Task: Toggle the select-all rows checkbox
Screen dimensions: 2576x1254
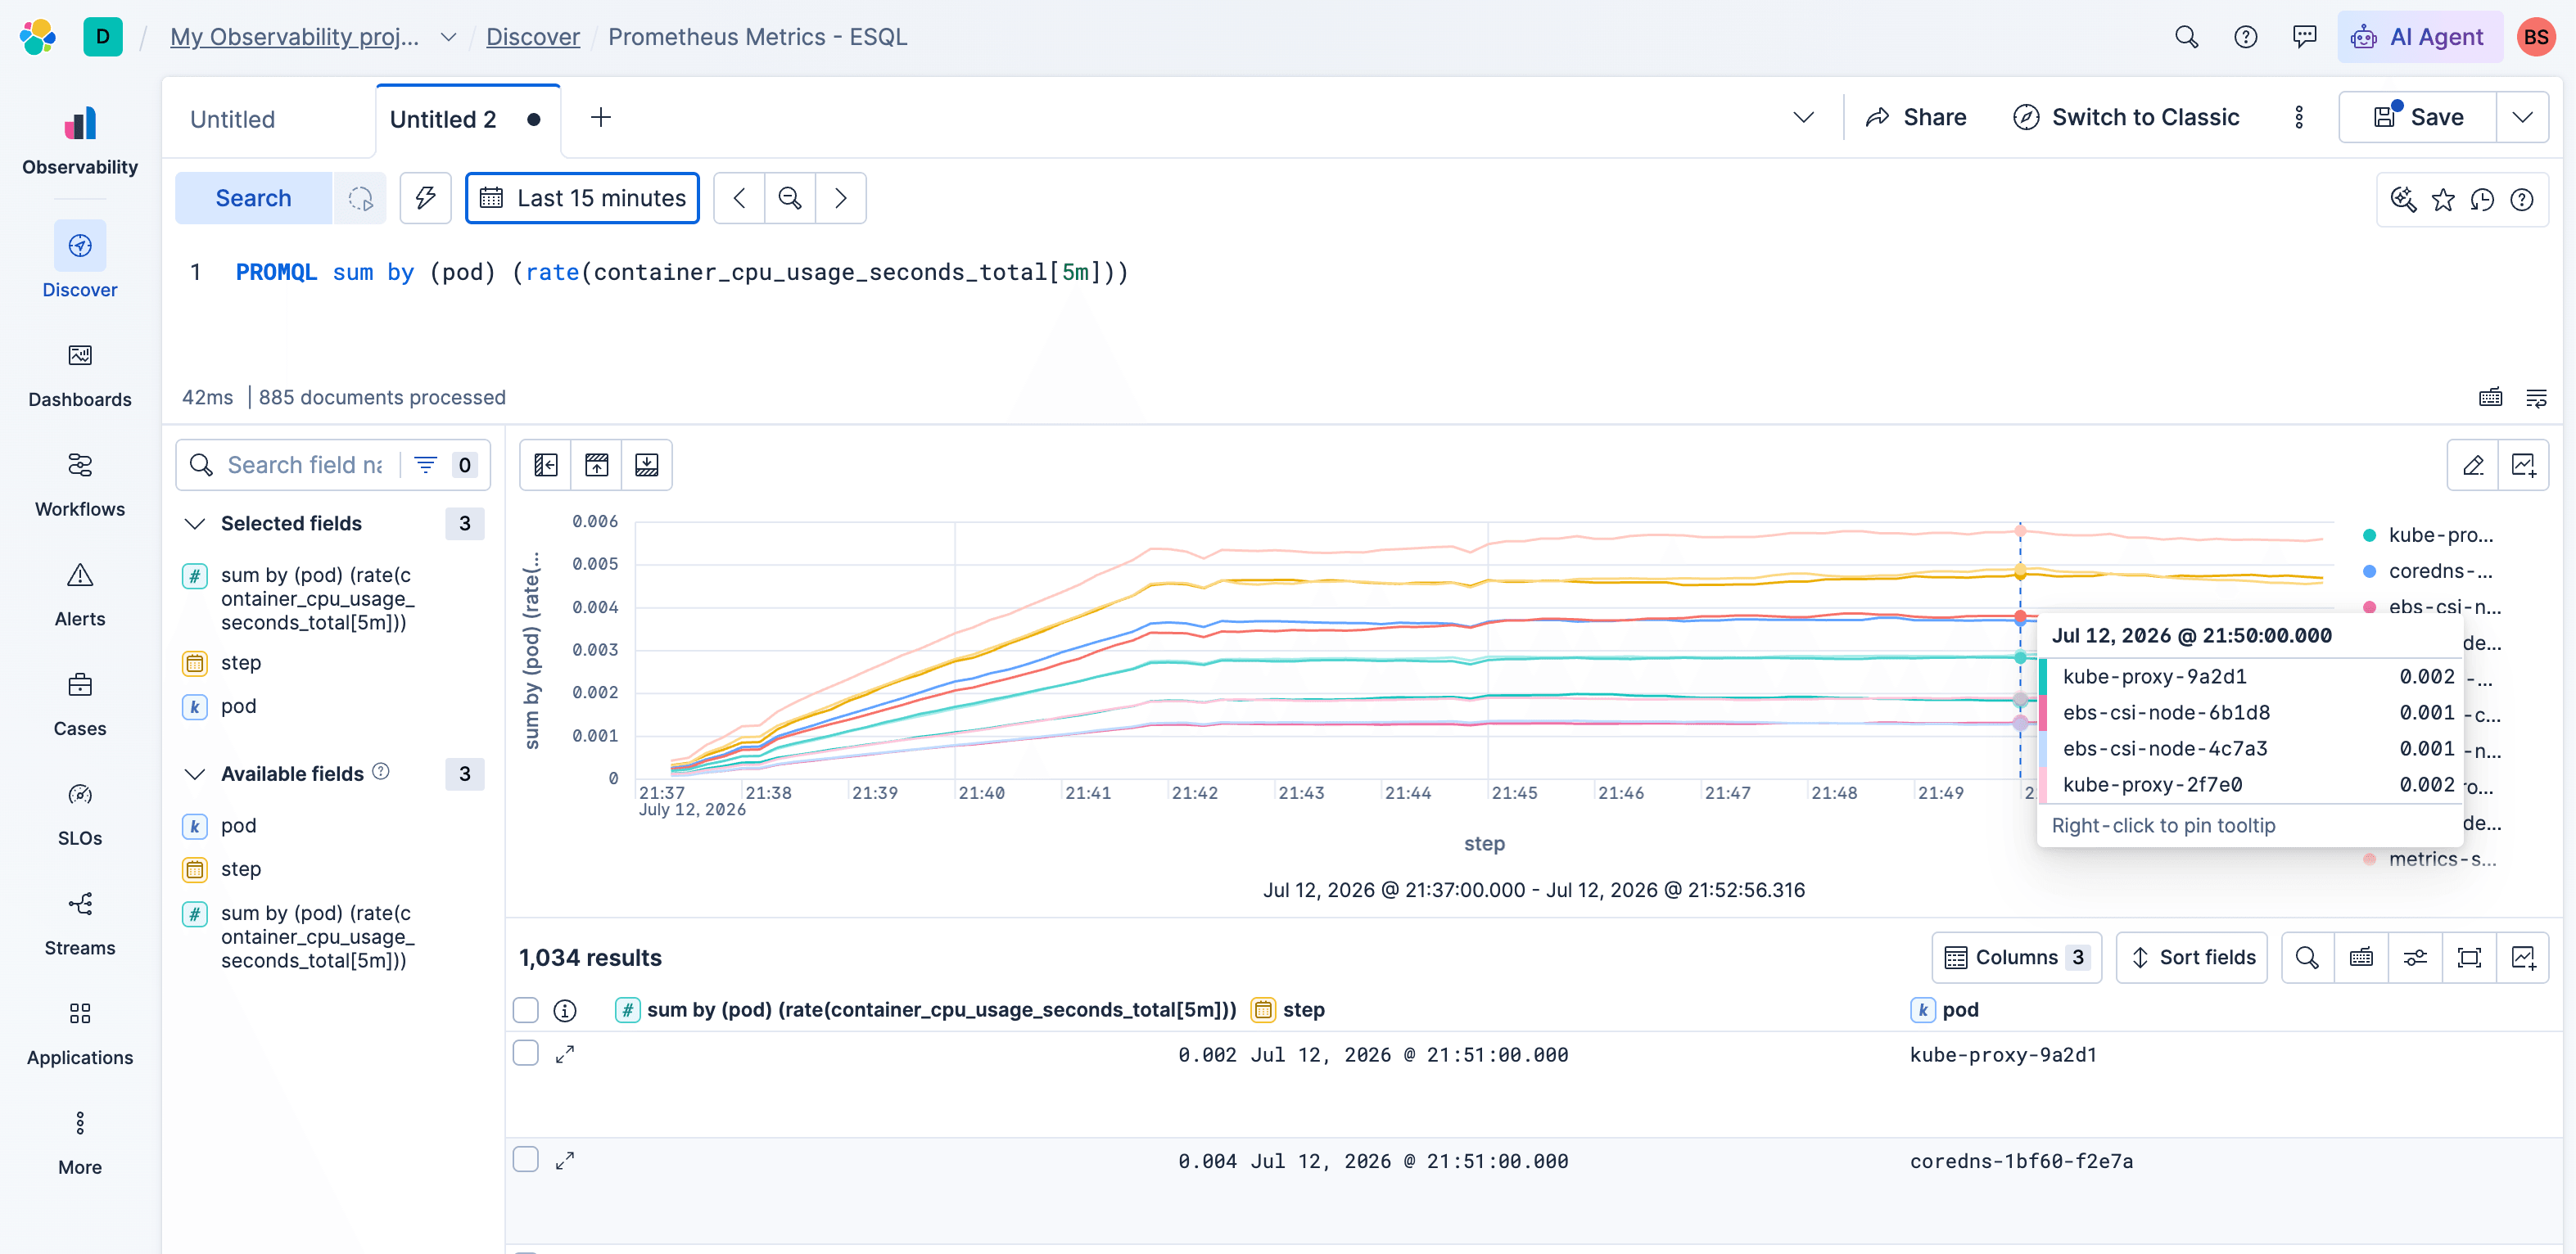Action: point(526,1010)
